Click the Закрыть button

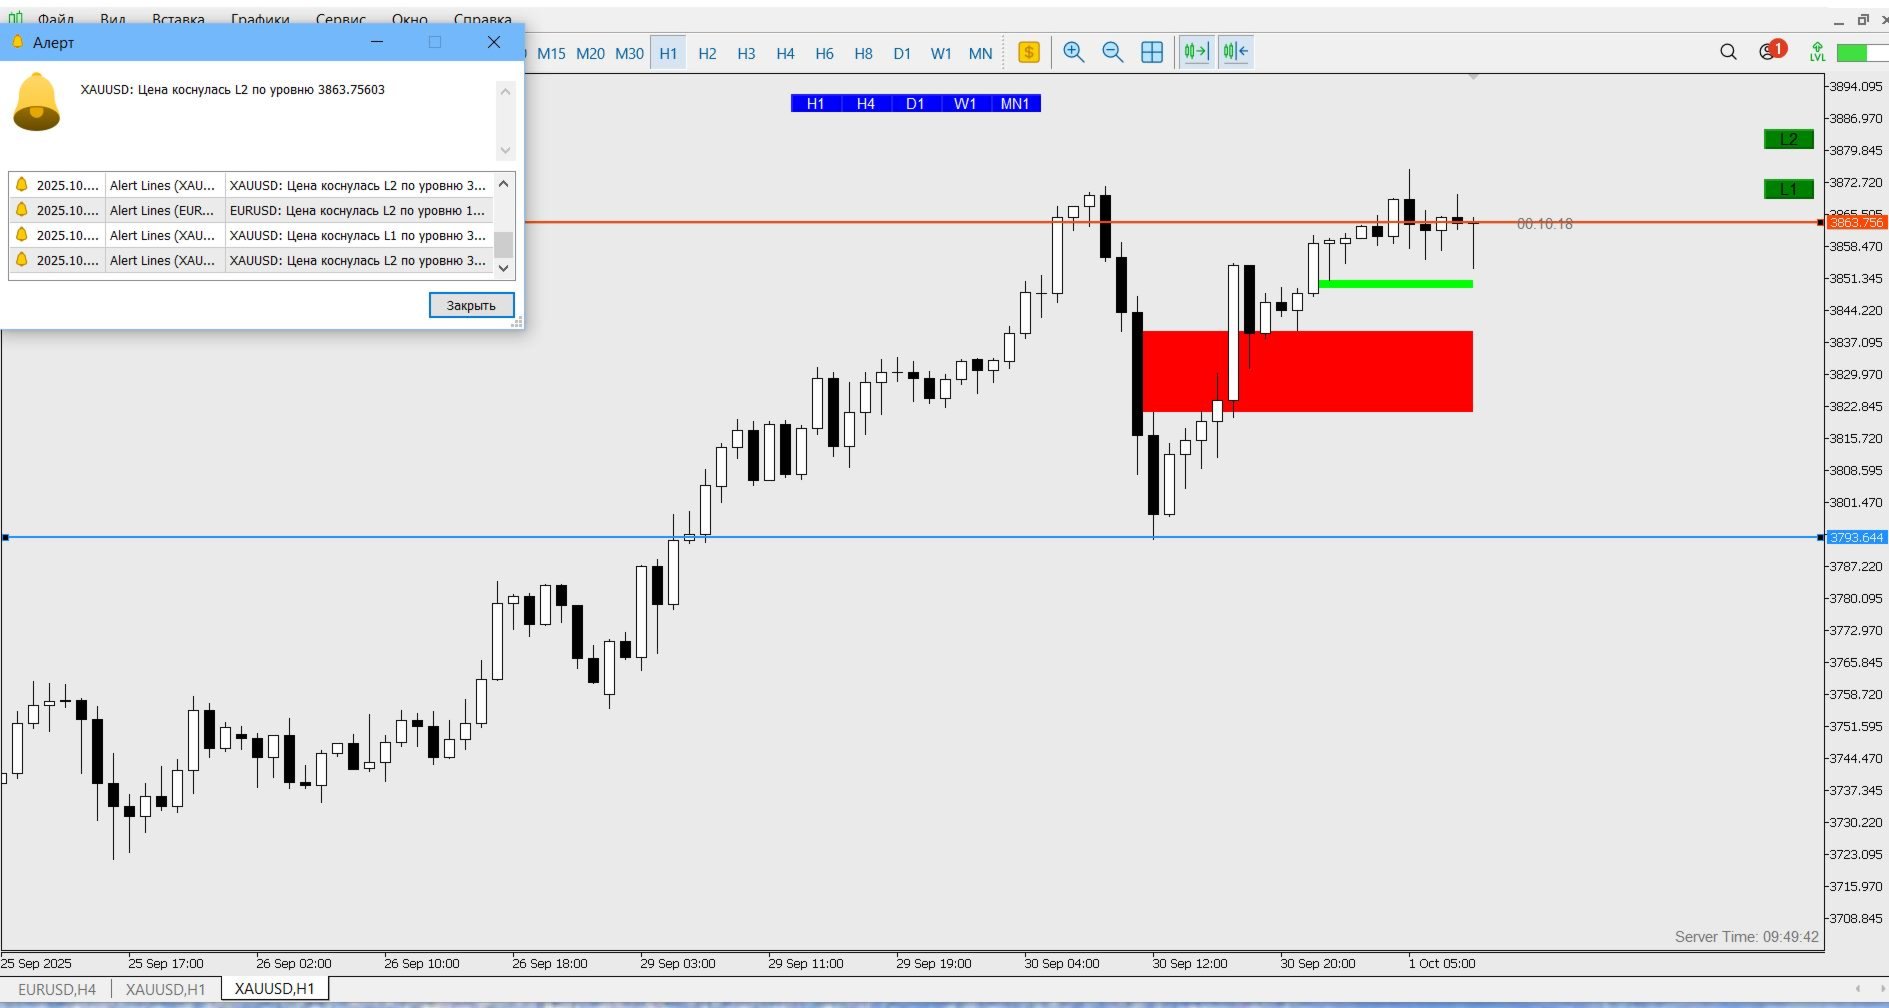(x=471, y=305)
